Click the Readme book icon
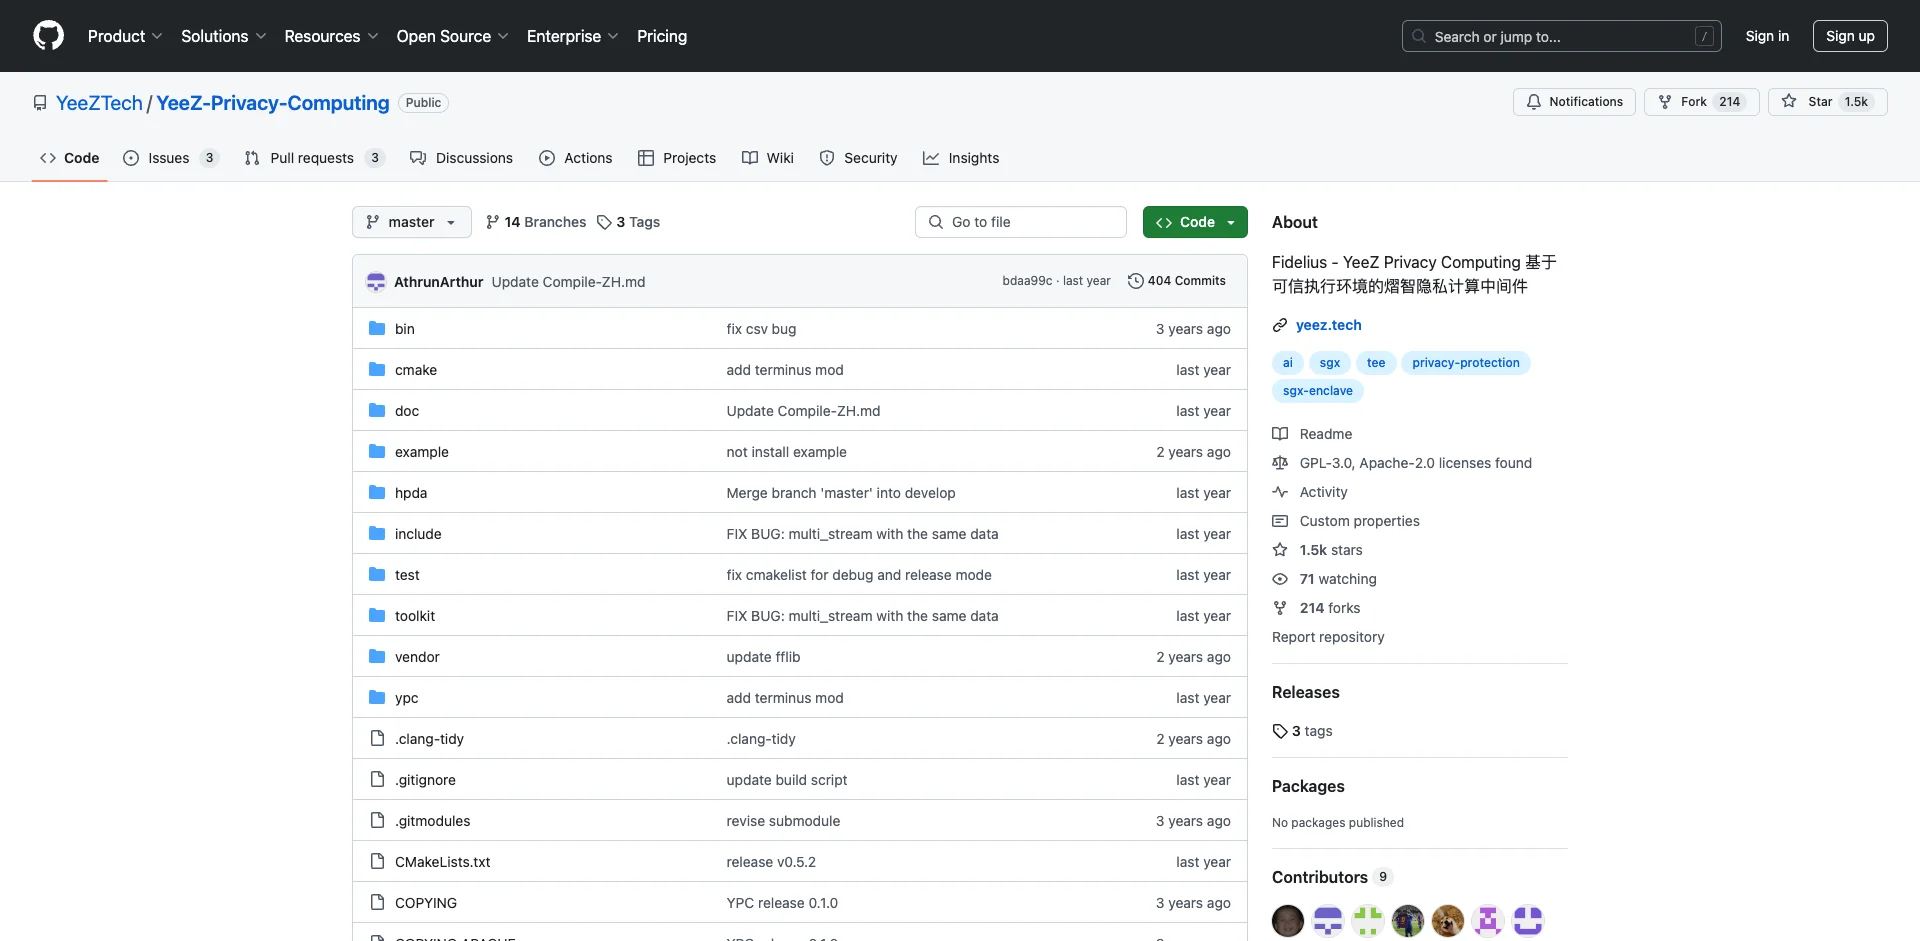Screen dimensions: 1920x941 click(x=1280, y=434)
